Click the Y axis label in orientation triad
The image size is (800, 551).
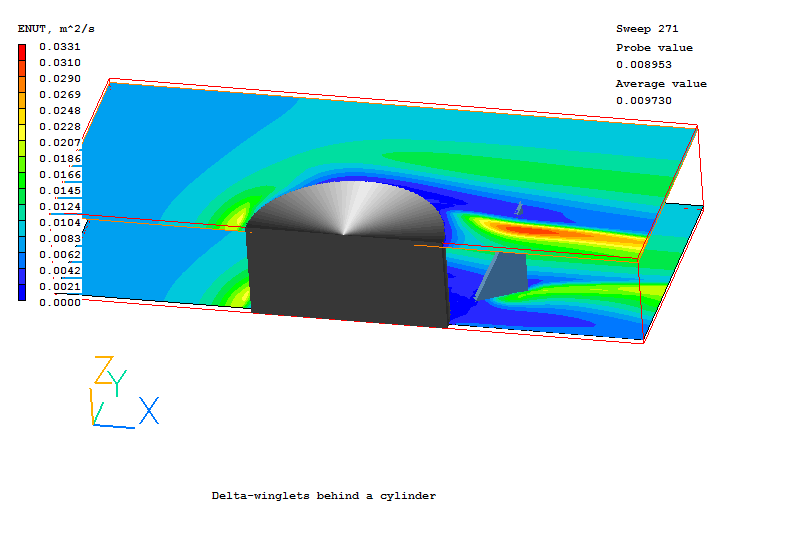tap(119, 382)
